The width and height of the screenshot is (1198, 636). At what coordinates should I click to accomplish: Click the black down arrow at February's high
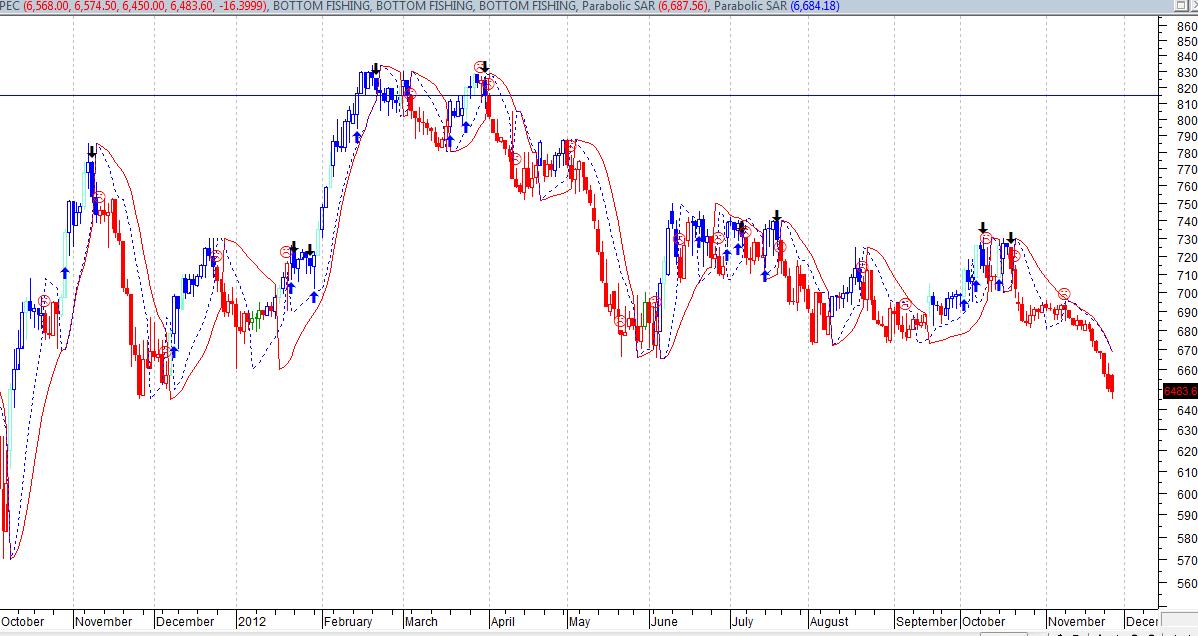(x=375, y=69)
